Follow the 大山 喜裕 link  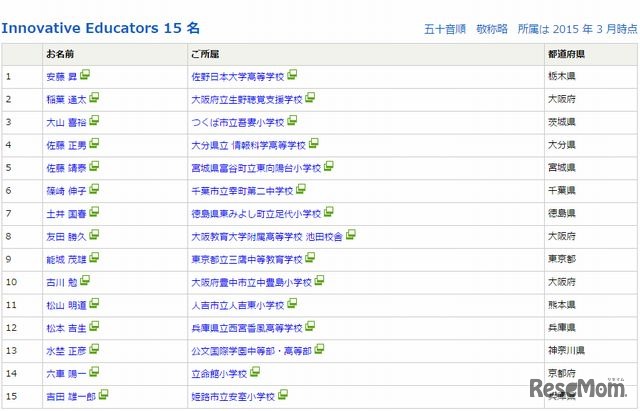point(67,122)
